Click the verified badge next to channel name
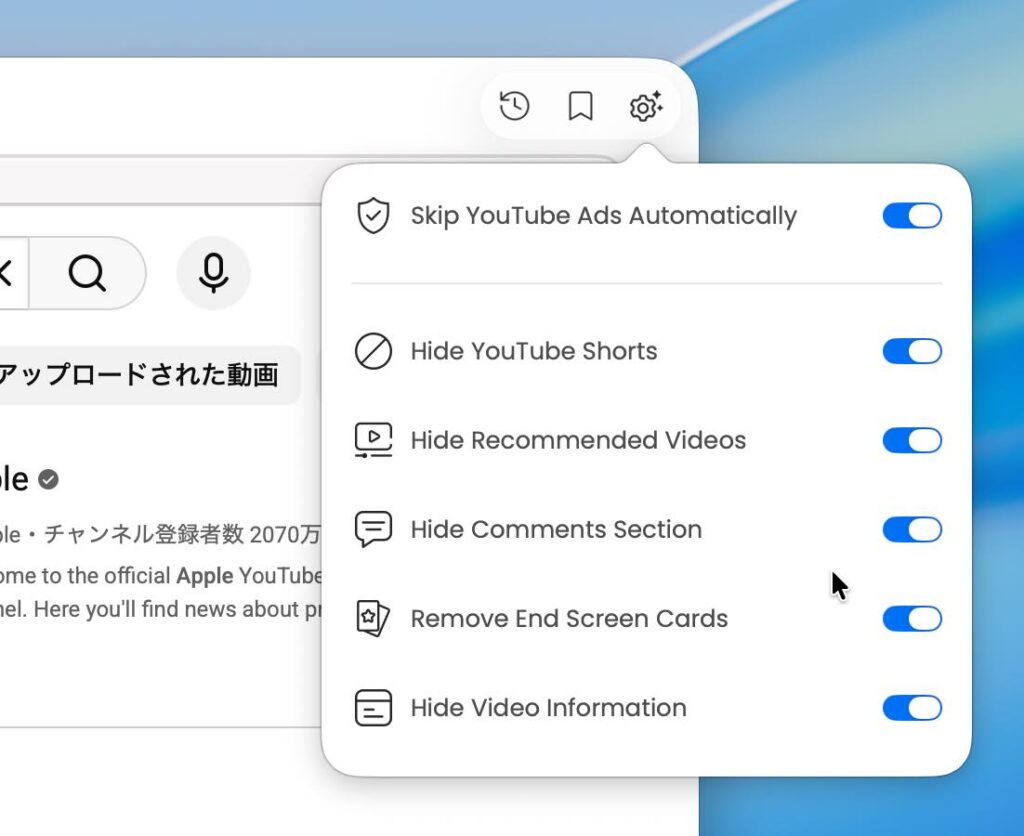This screenshot has height=836, width=1024. (48, 479)
